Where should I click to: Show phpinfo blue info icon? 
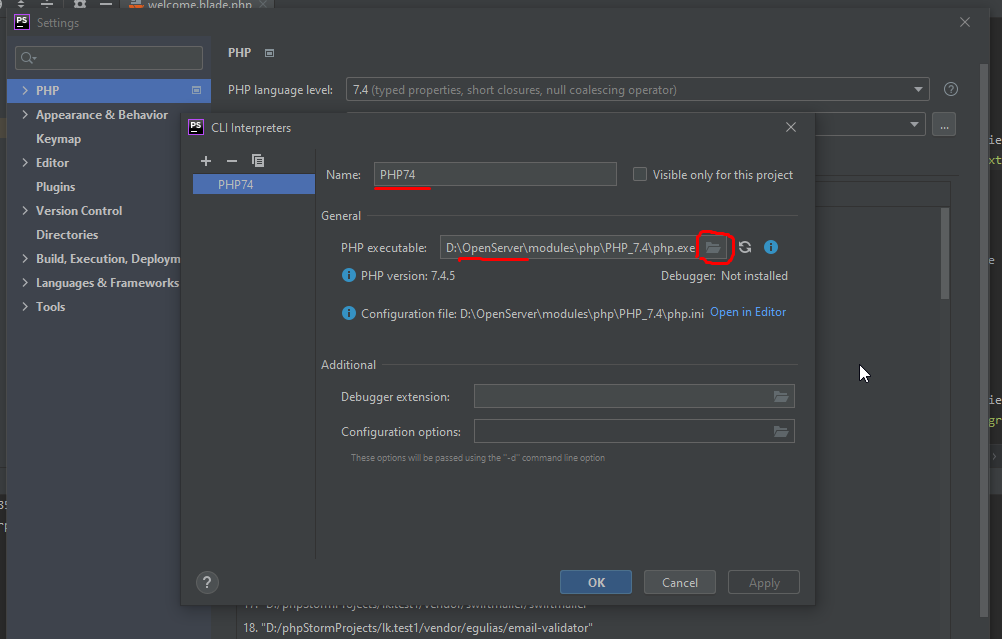tap(771, 247)
